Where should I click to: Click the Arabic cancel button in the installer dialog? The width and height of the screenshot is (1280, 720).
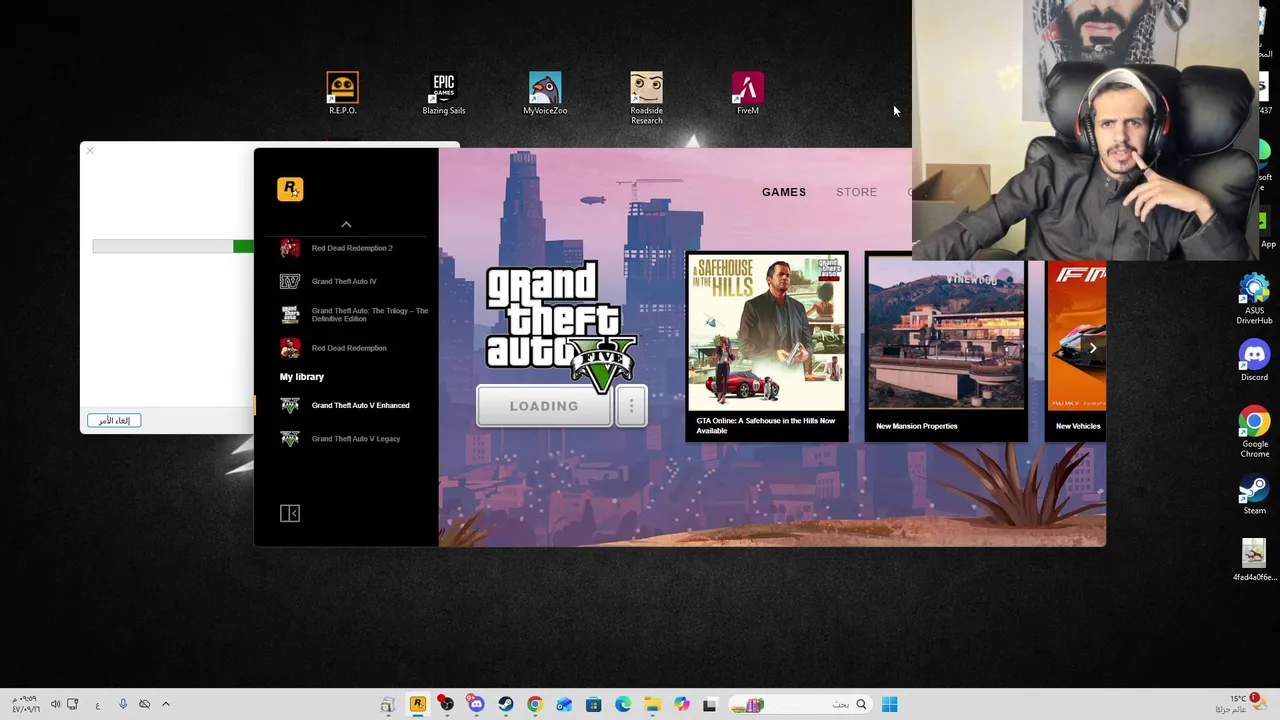pyautogui.click(x=114, y=421)
